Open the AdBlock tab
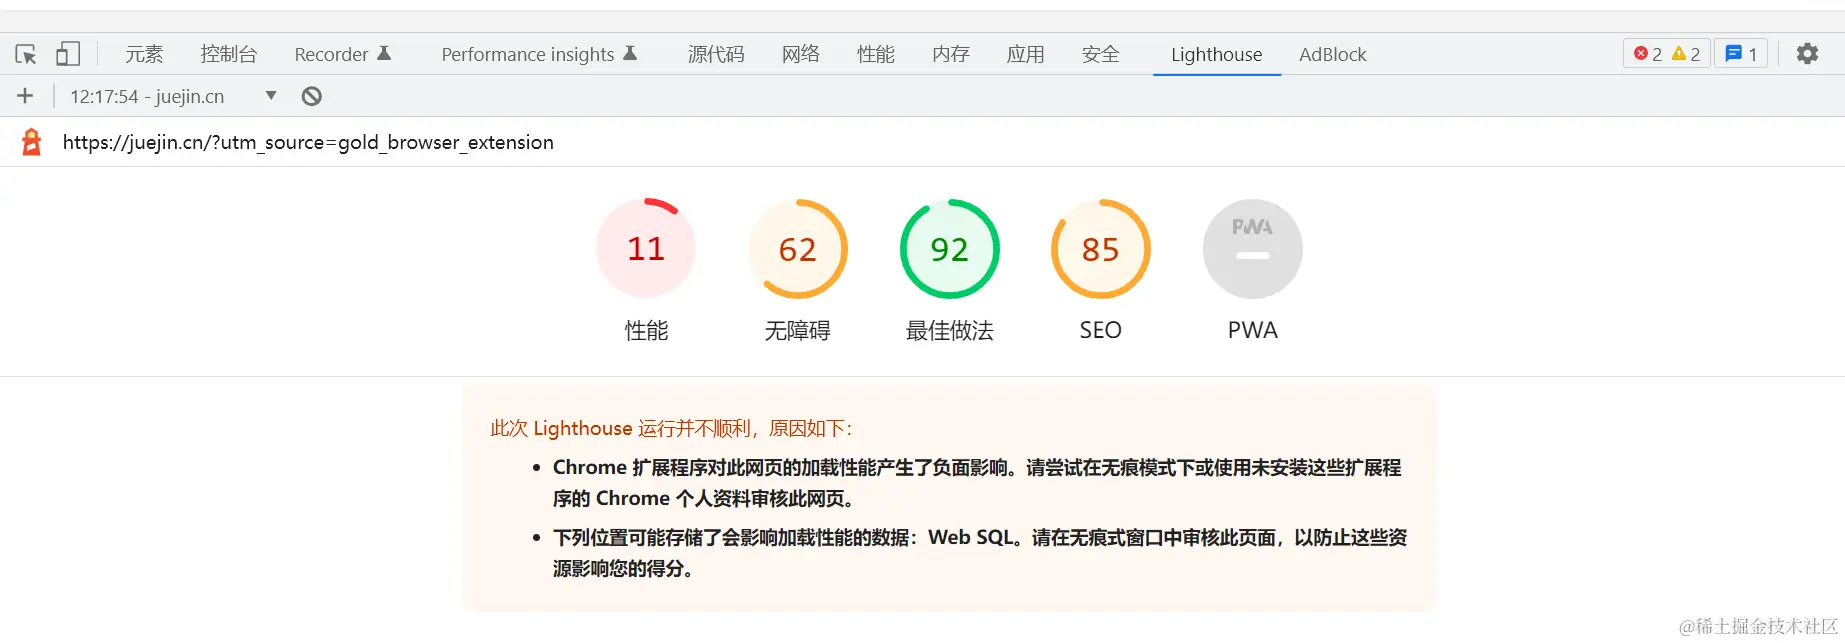This screenshot has width=1845, height=643. click(x=1333, y=54)
